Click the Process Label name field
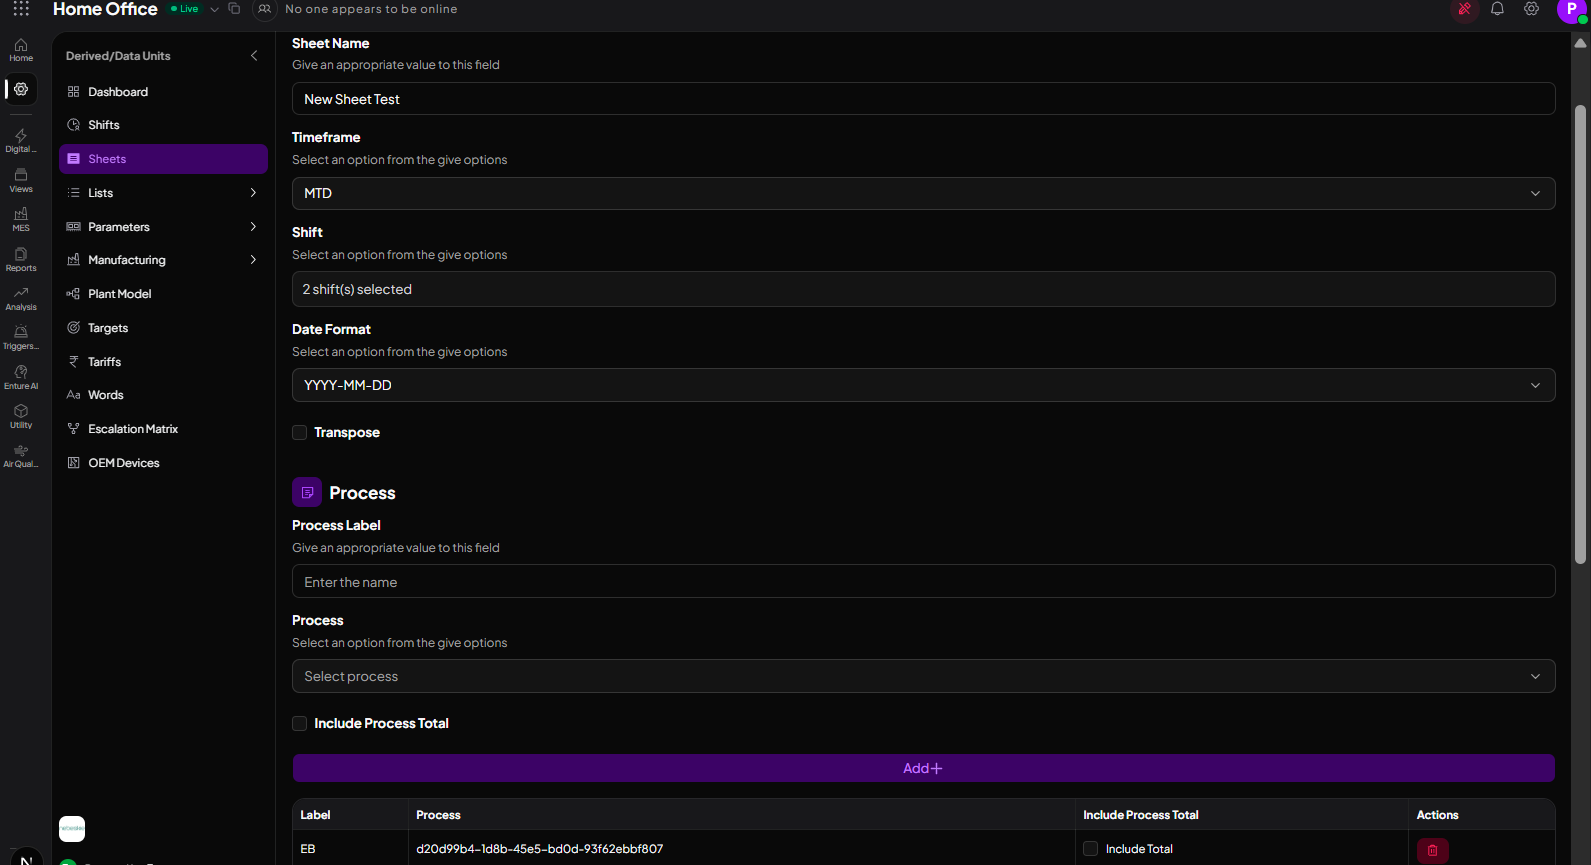Screen dimensions: 1591x865 pyautogui.click(x=923, y=582)
